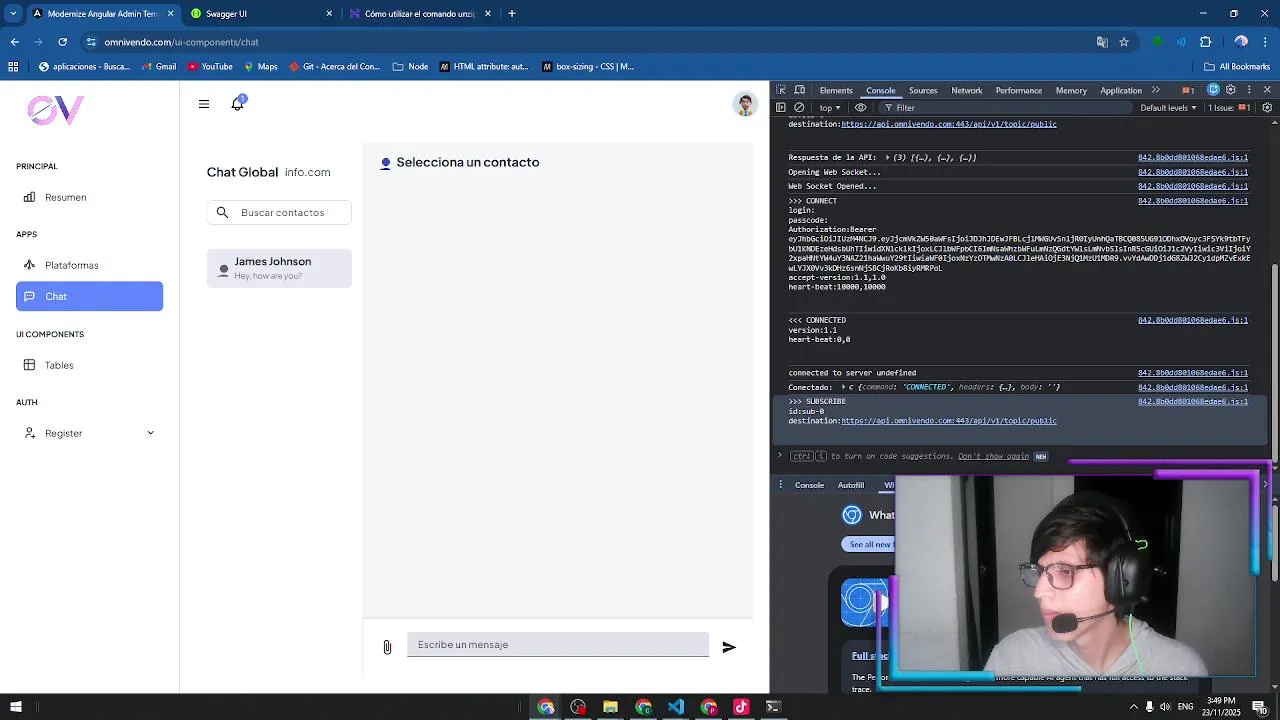Image resolution: width=1280 pixels, height=720 pixels.
Task: Close the DevTools panel
Action: pos(1267,90)
